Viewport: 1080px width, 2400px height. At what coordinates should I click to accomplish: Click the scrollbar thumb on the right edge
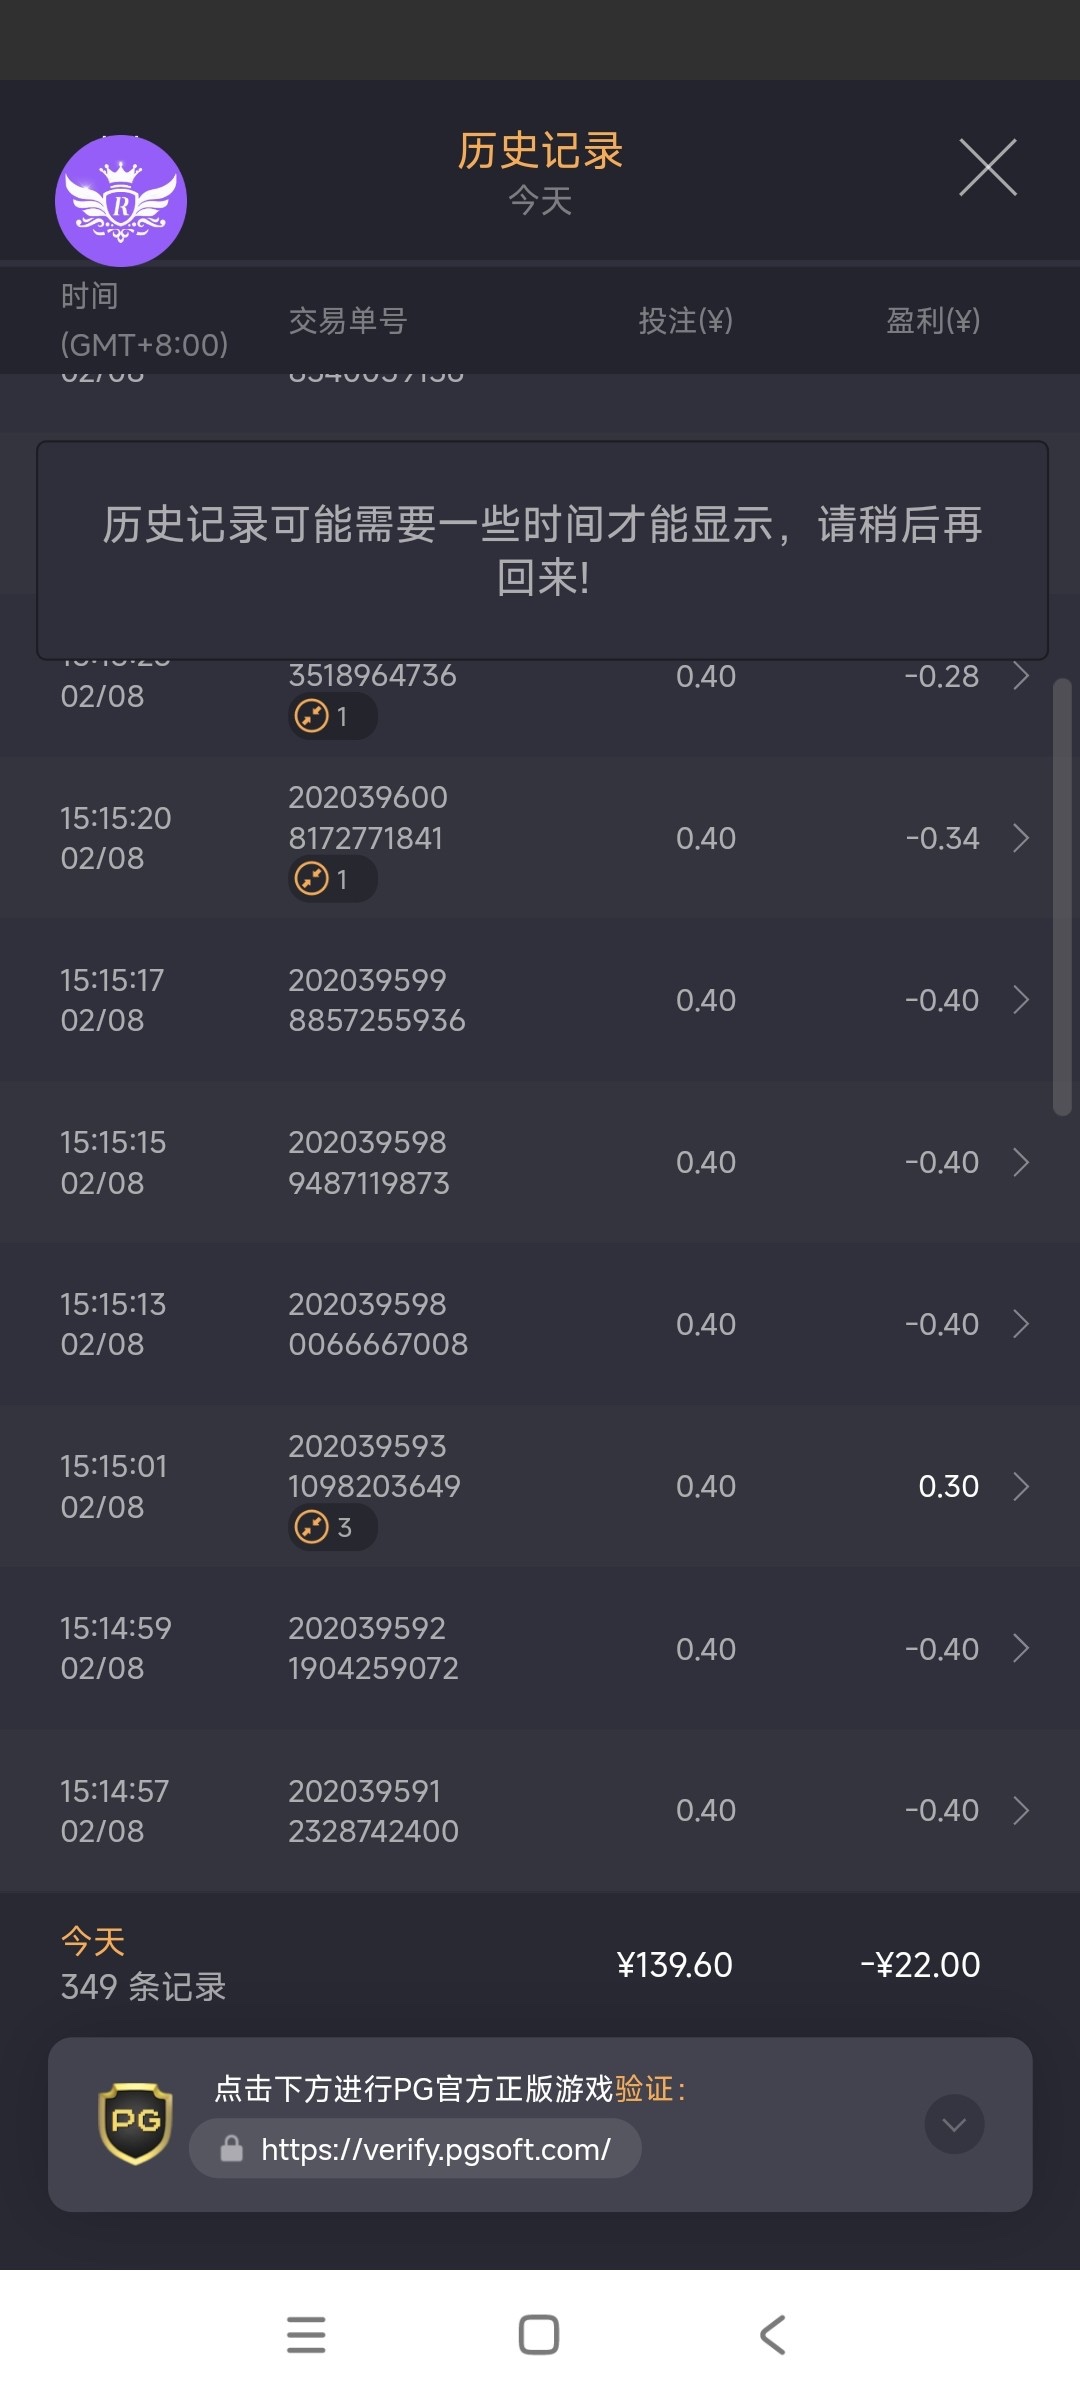click(1062, 897)
